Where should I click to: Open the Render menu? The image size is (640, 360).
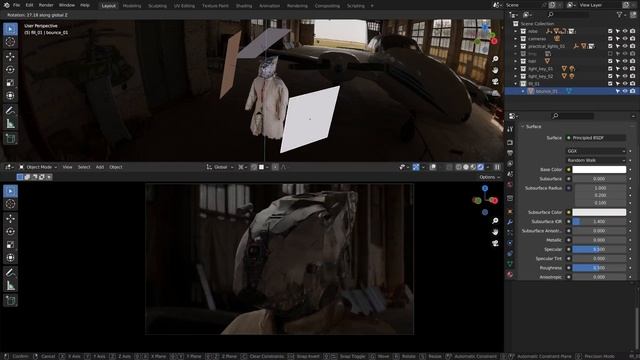point(46,5)
